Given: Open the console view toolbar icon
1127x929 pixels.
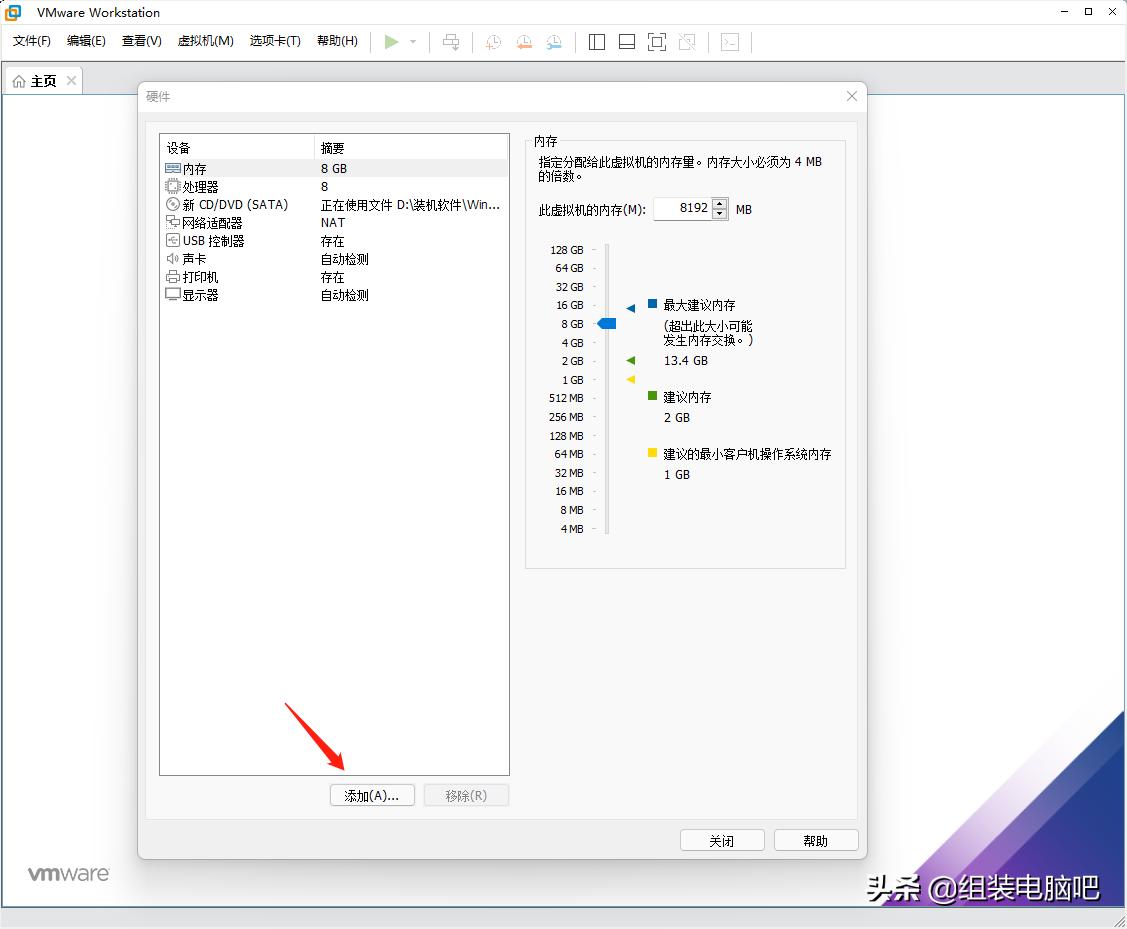Looking at the screenshot, I should 730,42.
